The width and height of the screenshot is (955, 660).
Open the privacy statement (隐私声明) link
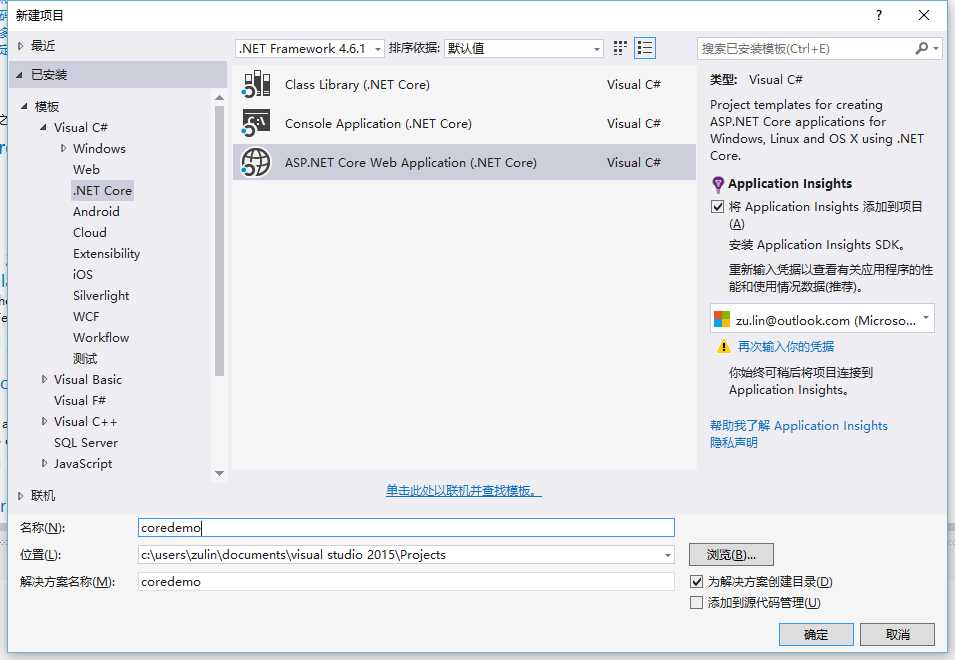click(733, 443)
